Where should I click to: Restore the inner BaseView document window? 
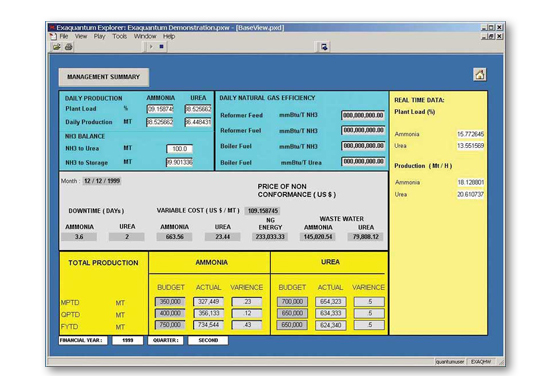tap(491, 36)
